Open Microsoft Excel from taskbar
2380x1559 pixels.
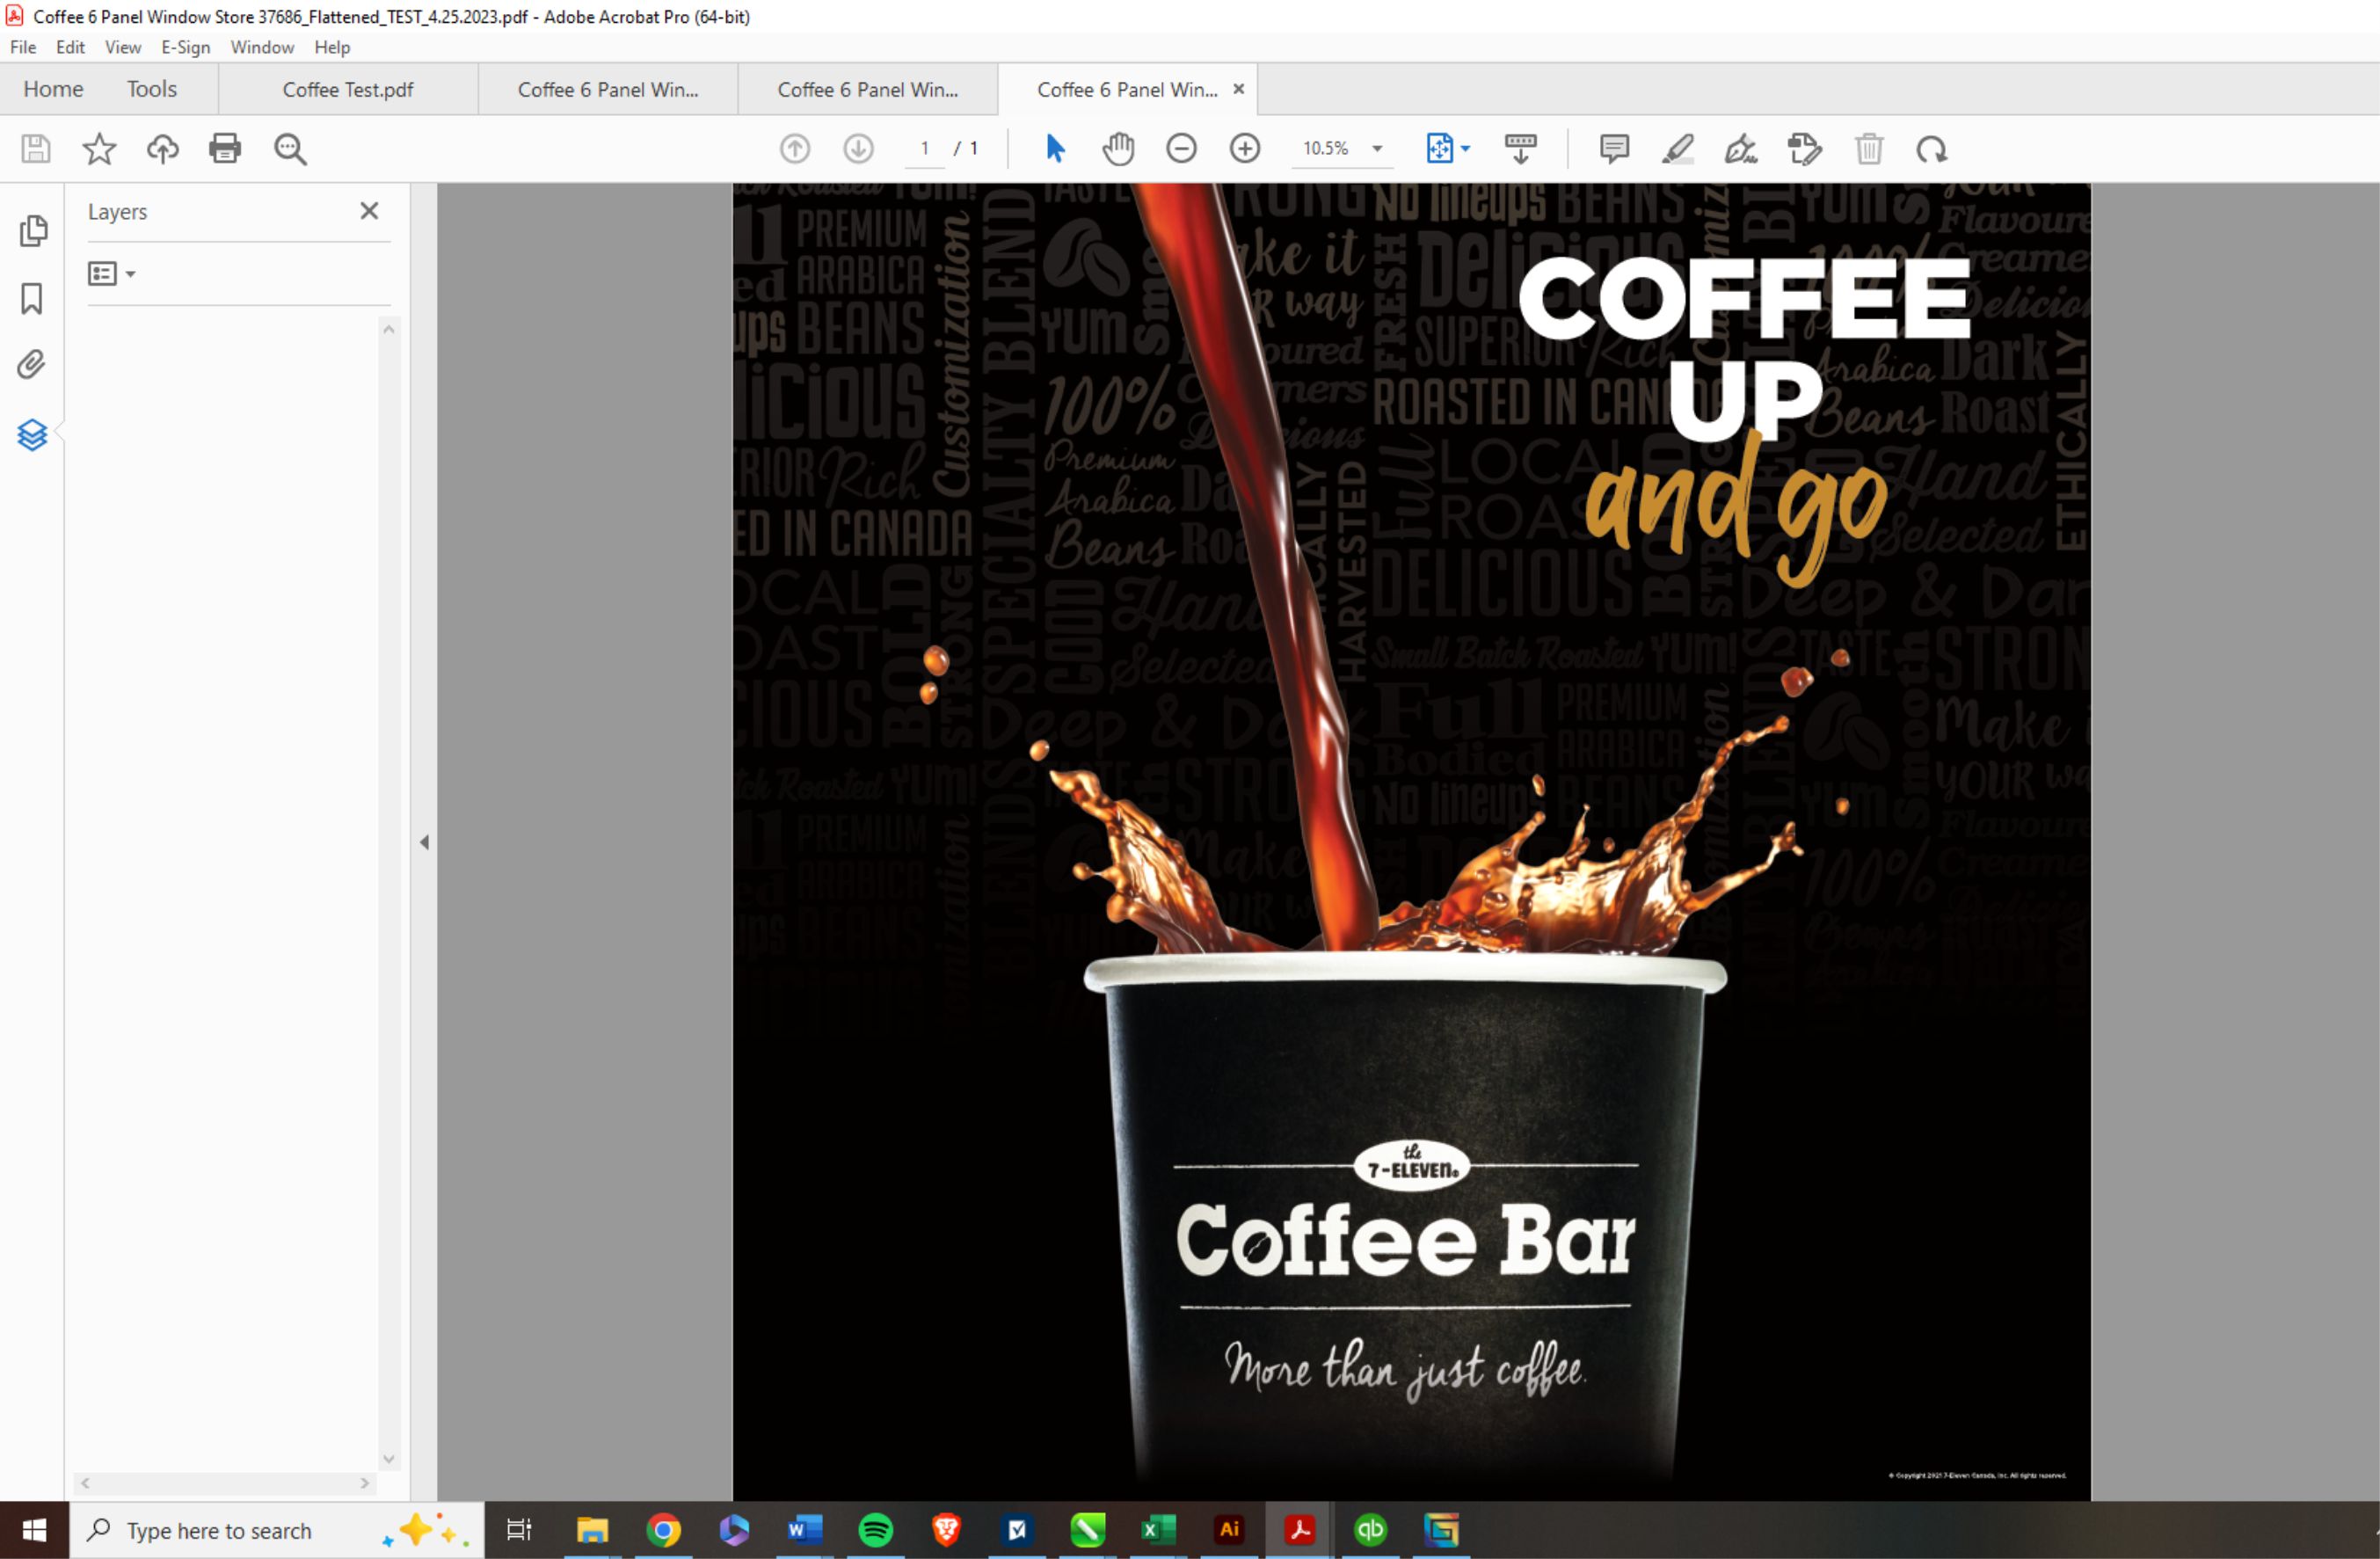[1158, 1530]
